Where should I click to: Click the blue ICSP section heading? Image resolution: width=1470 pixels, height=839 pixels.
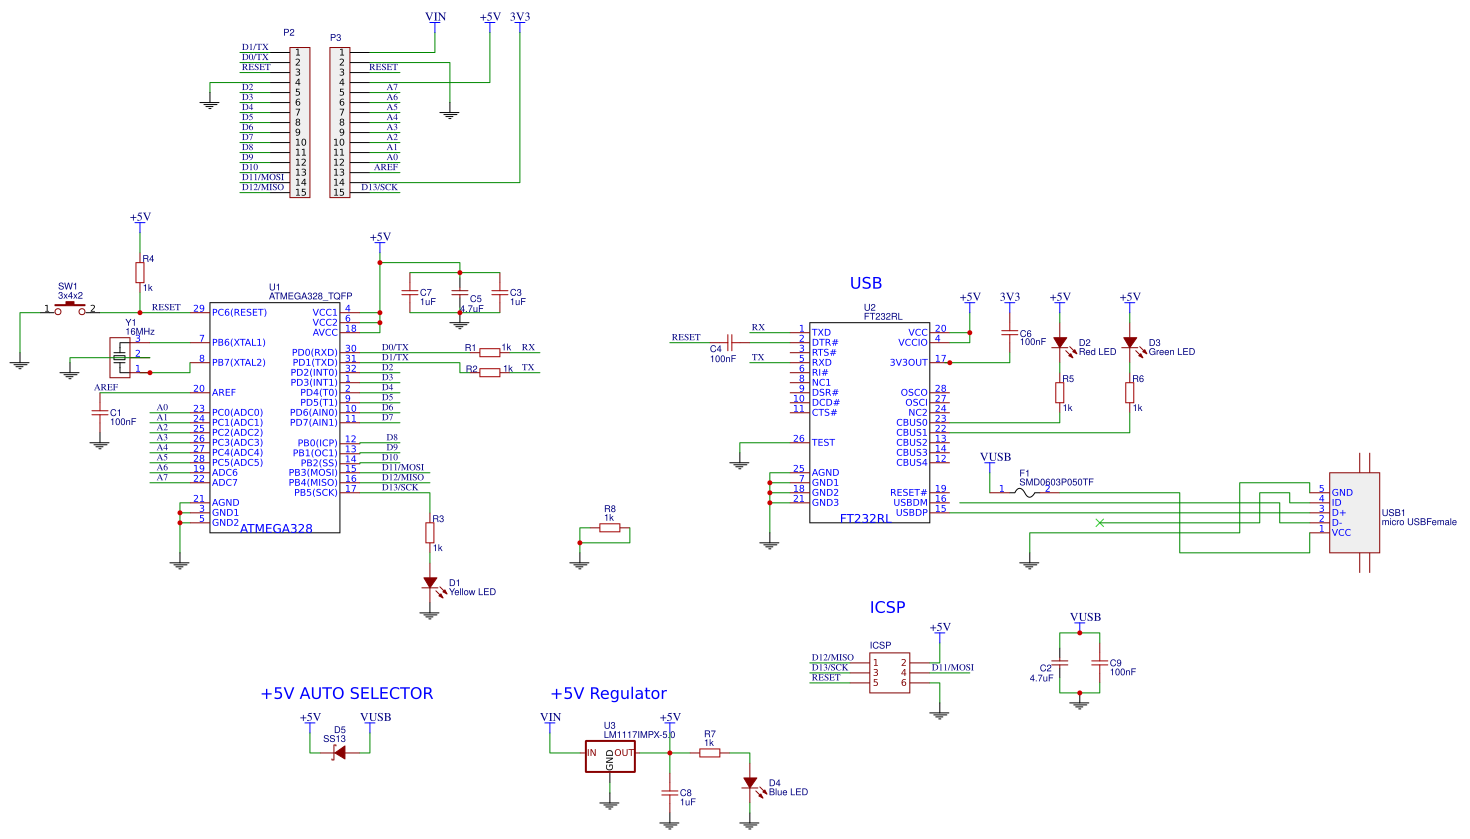point(888,607)
